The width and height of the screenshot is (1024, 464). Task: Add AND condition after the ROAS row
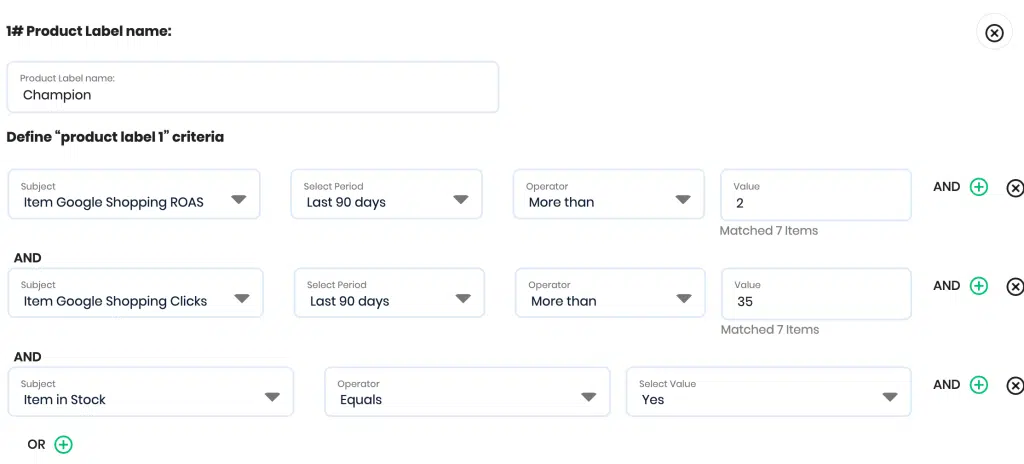(x=978, y=187)
